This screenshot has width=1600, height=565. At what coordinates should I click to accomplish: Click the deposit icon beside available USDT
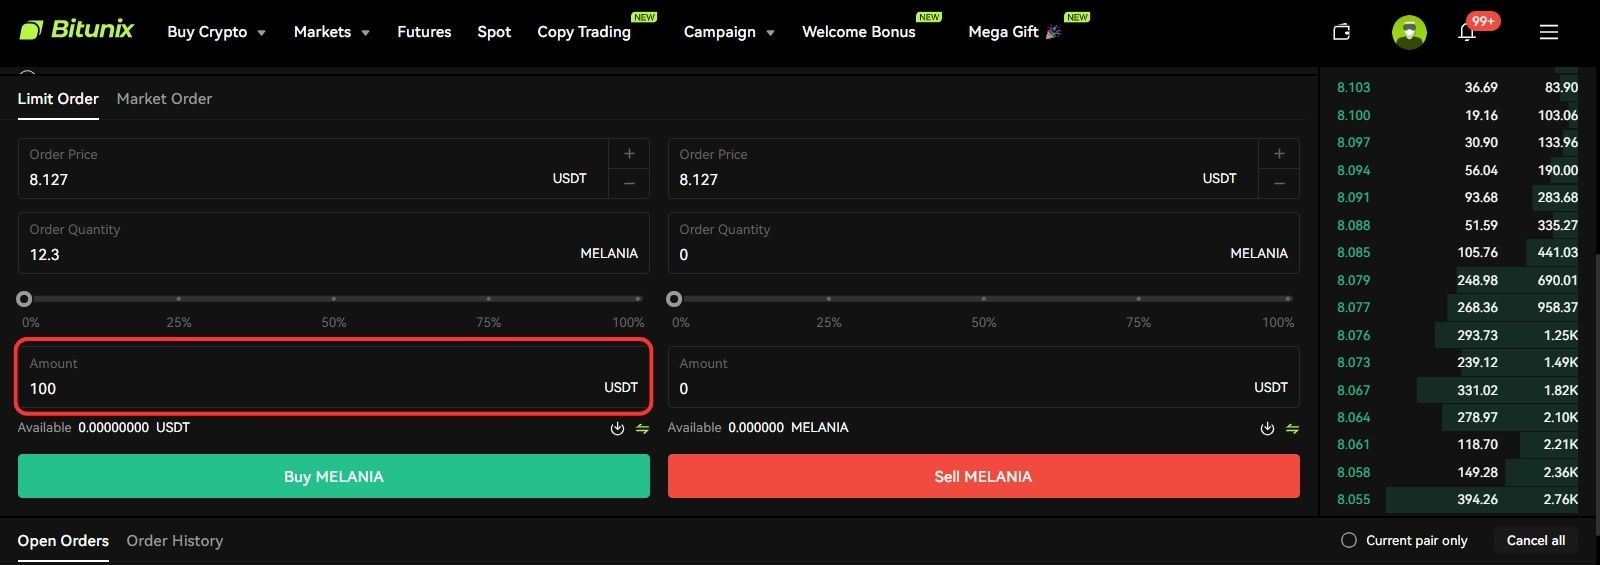click(x=617, y=428)
